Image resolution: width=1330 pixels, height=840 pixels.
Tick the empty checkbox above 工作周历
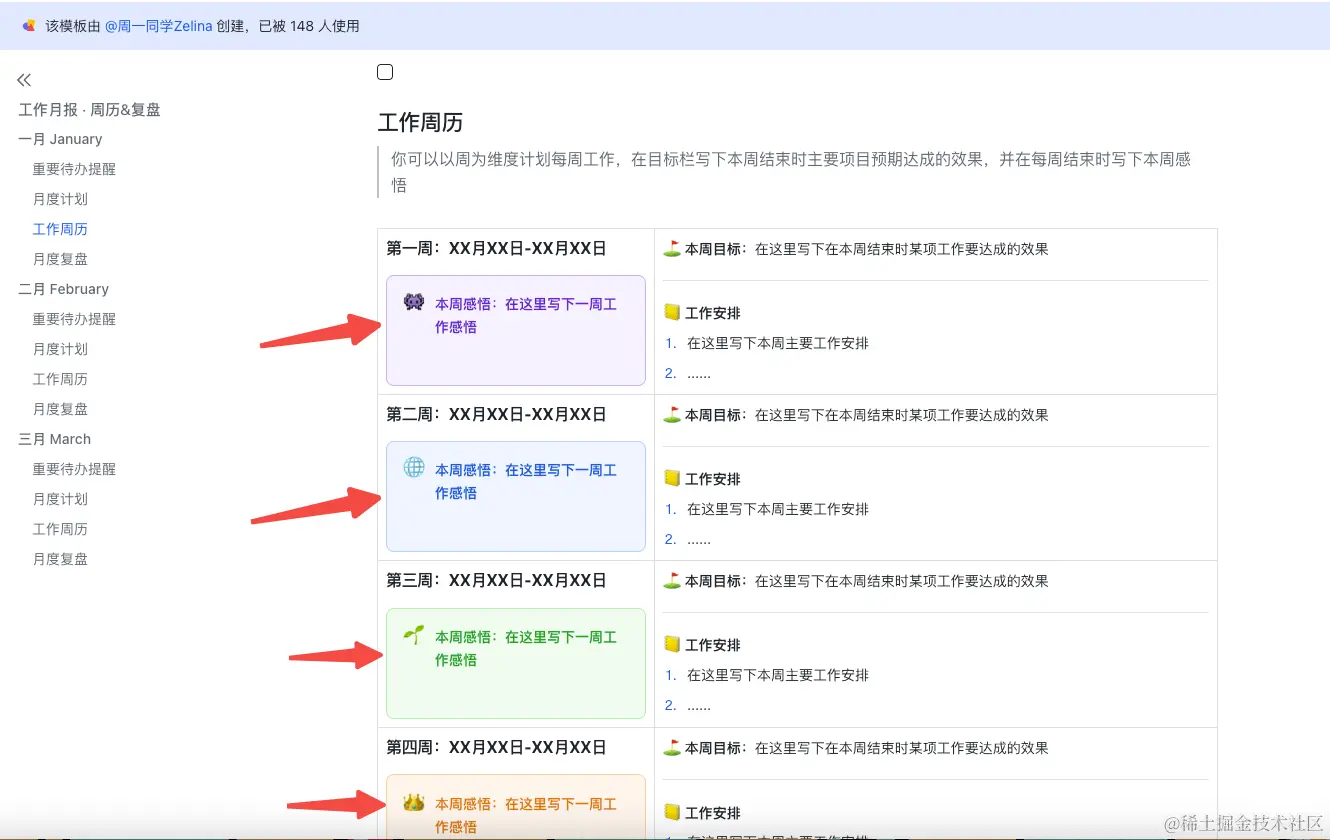385,72
